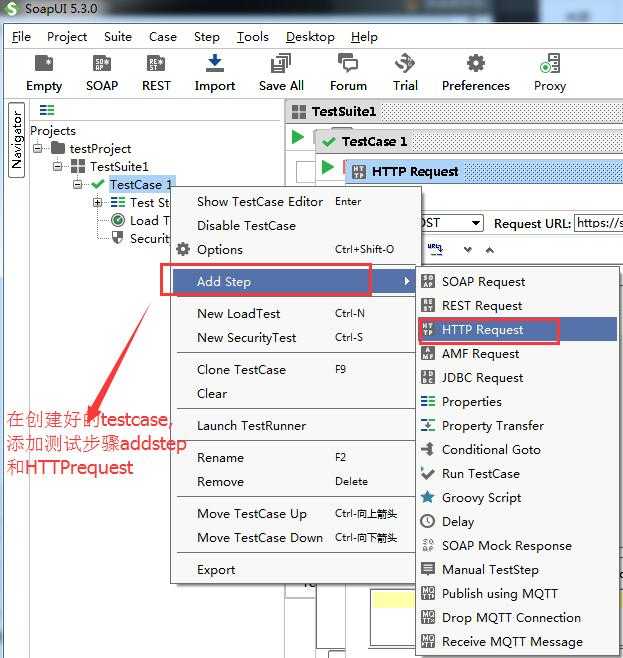Open the Desktop menu
Image resolution: width=623 pixels, height=658 pixels.
pos(310,37)
